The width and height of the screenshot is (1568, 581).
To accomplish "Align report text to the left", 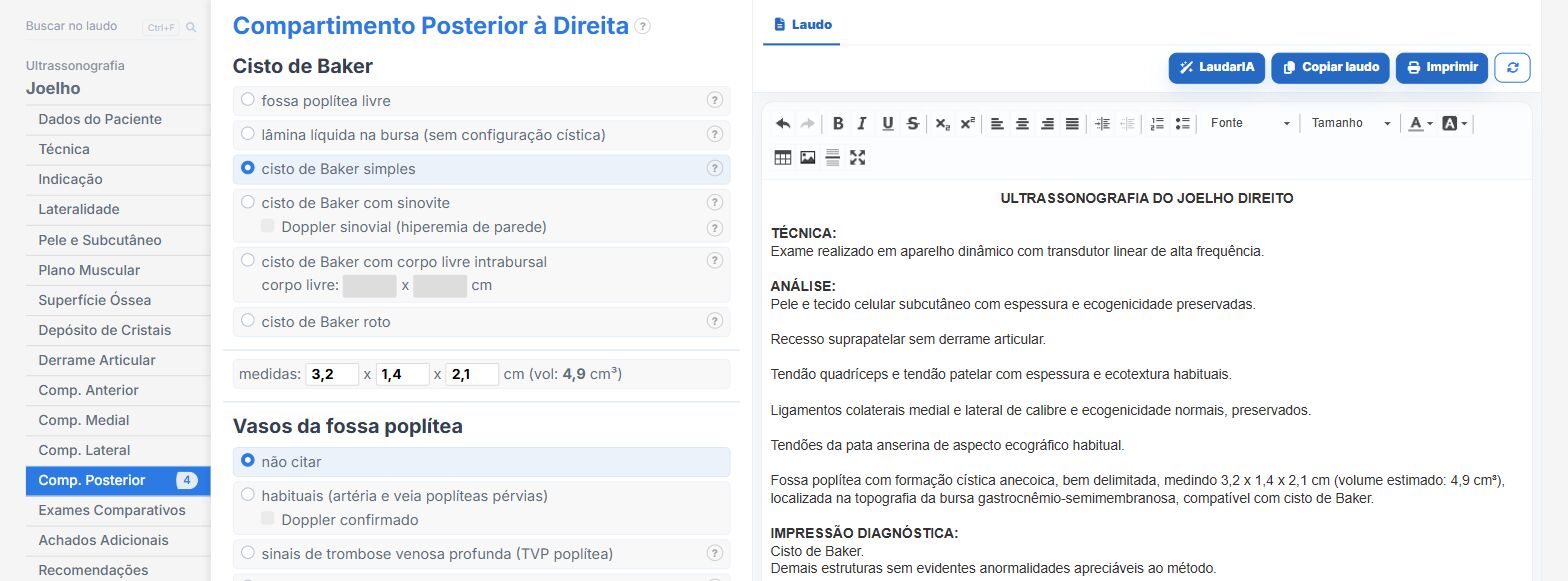I will 997,124.
